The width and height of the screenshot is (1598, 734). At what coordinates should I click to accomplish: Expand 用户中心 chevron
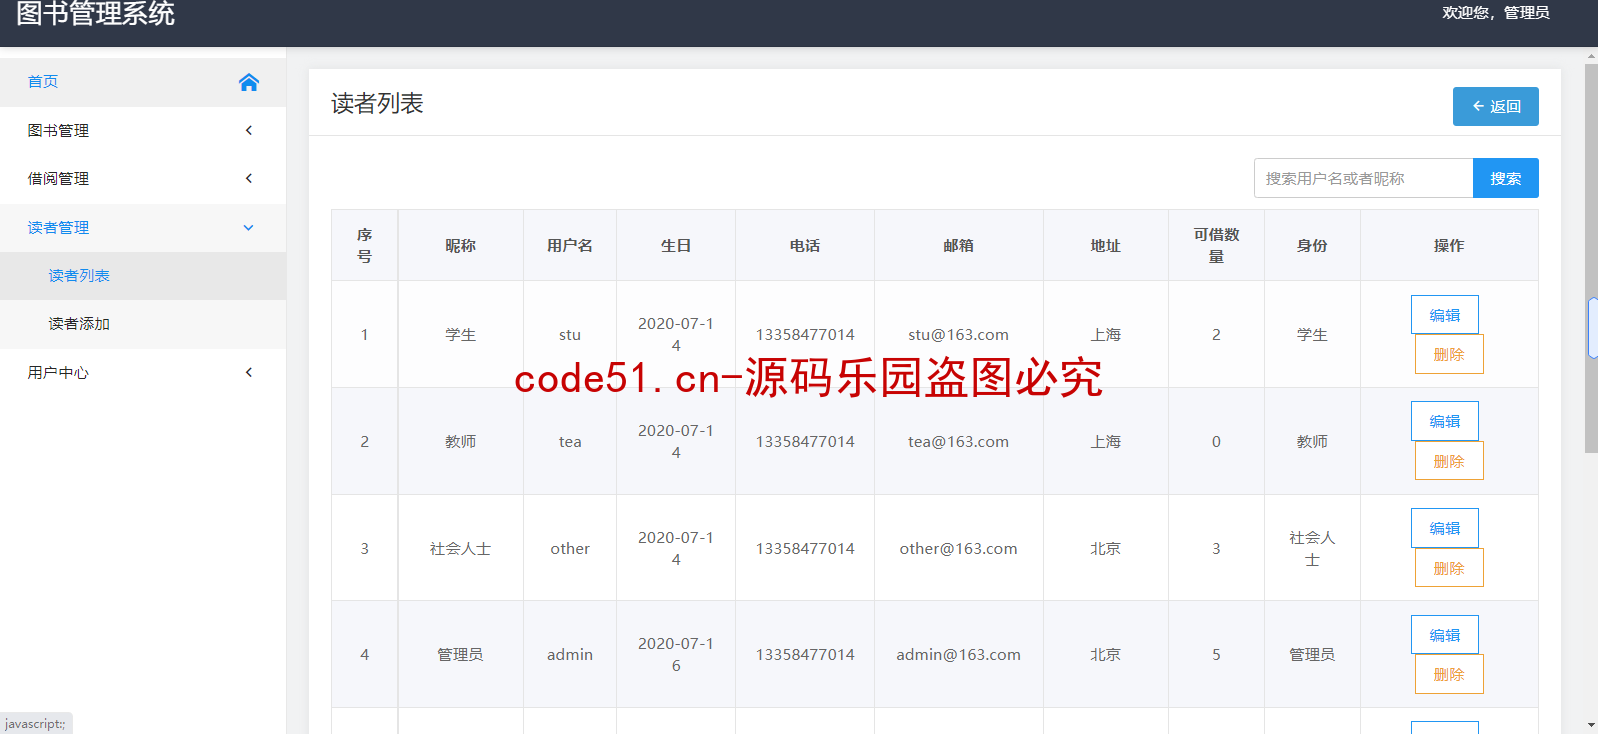[x=249, y=372]
